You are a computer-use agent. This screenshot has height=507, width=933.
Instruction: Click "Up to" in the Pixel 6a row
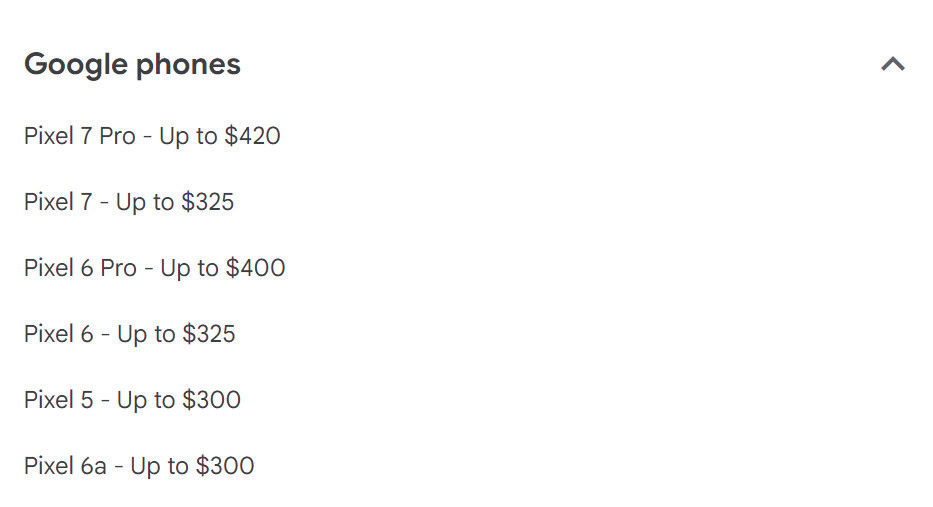point(159,466)
